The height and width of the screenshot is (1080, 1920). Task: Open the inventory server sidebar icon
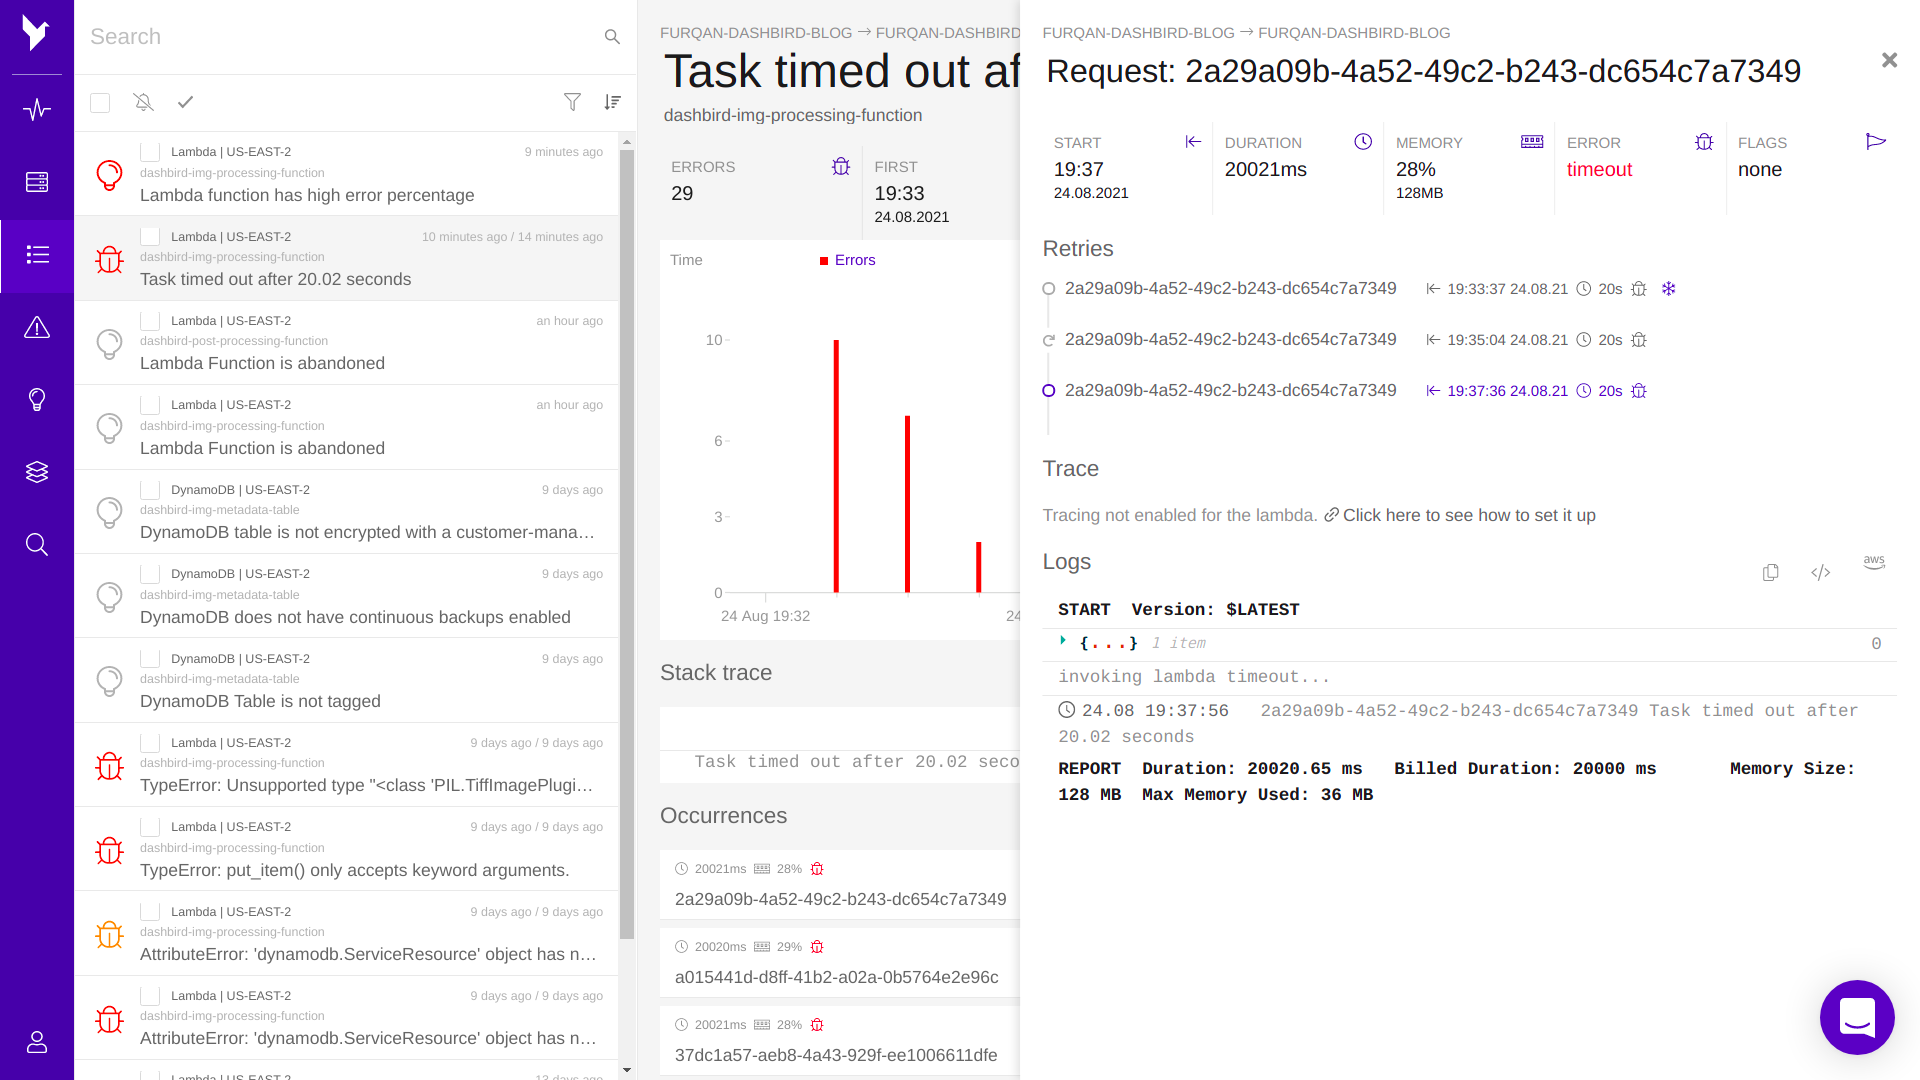point(37,182)
